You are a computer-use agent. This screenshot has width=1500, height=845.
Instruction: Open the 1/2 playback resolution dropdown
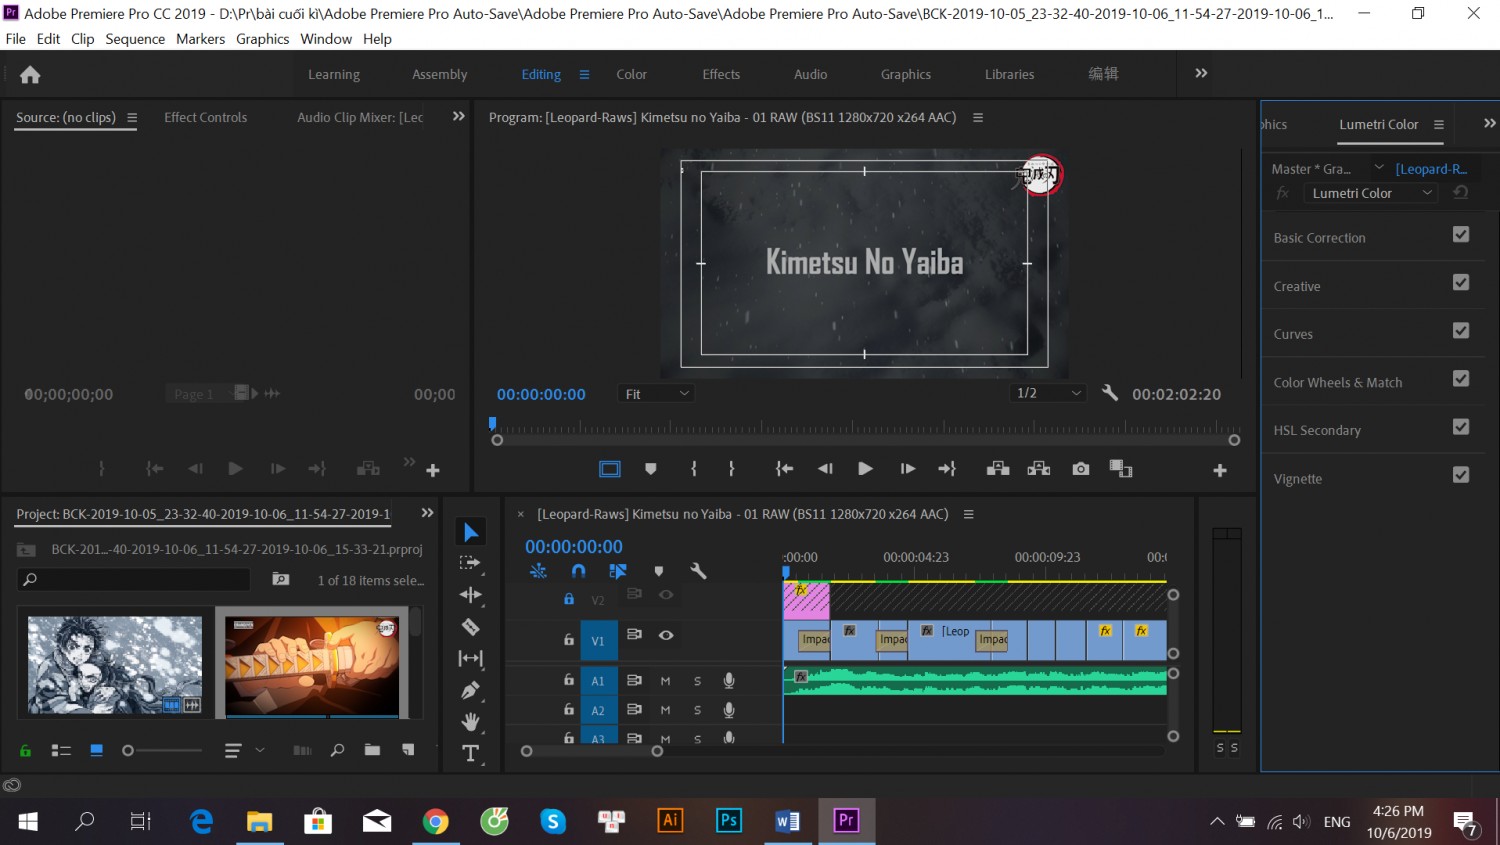pyautogui.click(x=1048, y=393)
